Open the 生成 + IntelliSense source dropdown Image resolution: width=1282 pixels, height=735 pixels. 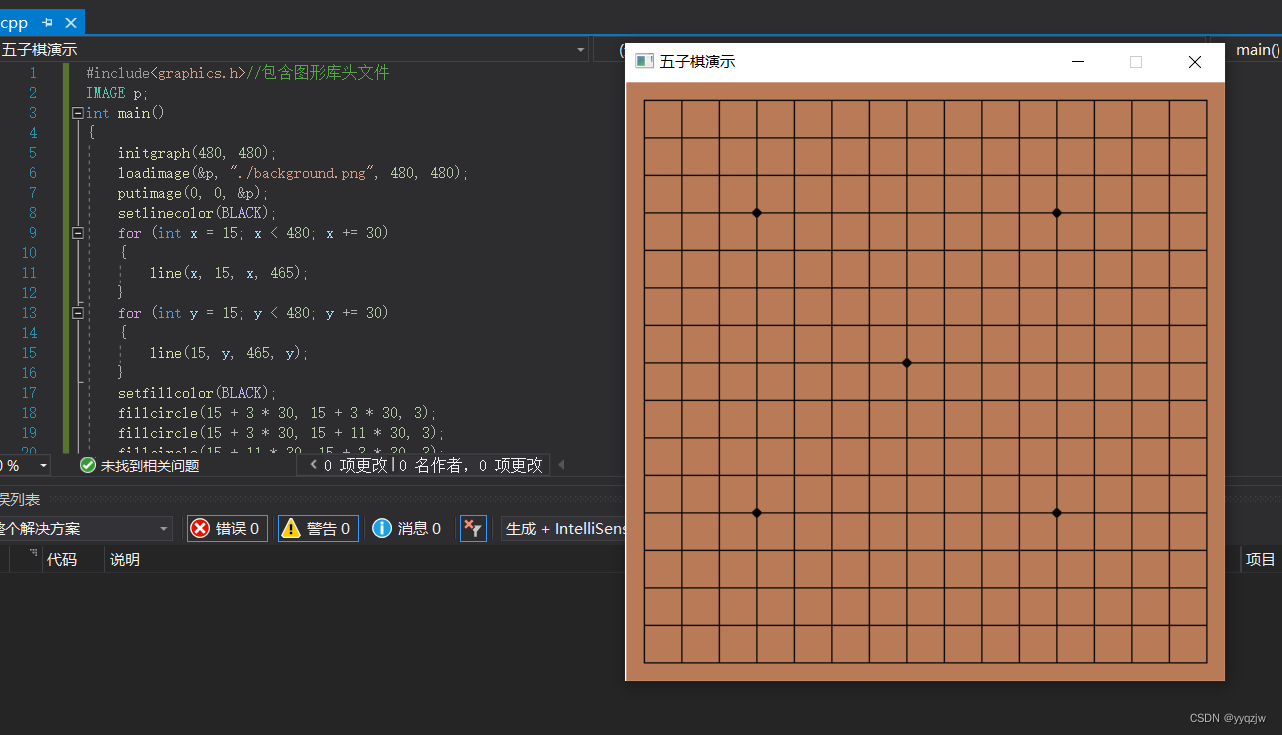tap(565, 528)
